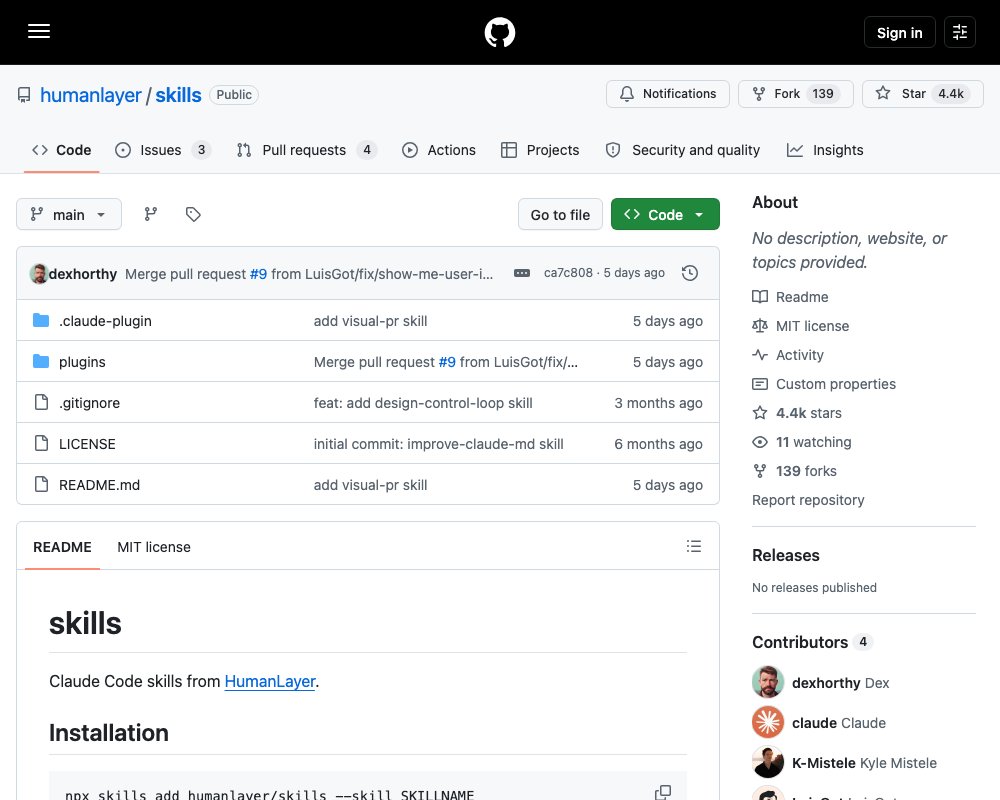Click the Notifications bell button
The height and width of the screenshot is (800, 1000).
(x=668, y=94)
